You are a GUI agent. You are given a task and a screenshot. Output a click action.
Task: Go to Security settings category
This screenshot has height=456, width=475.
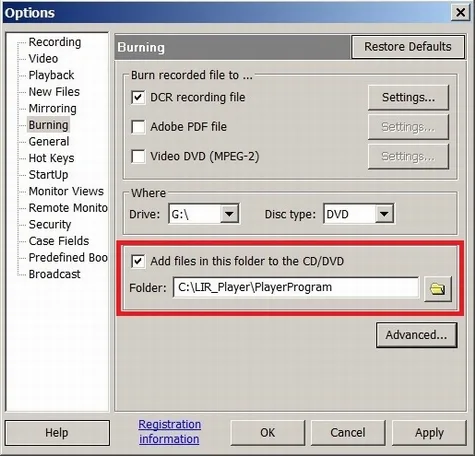[x=50, y=224]
